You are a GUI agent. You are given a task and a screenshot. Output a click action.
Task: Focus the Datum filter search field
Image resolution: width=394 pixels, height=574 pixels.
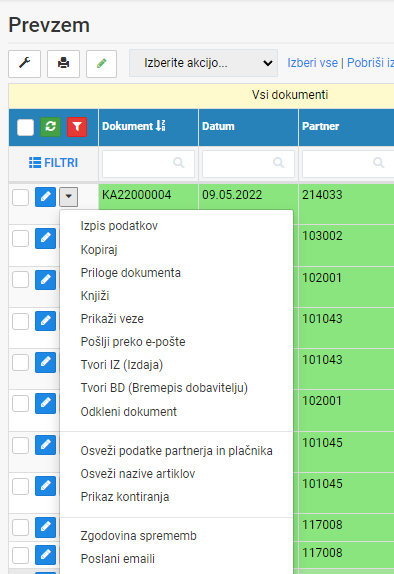coord(248,163)
